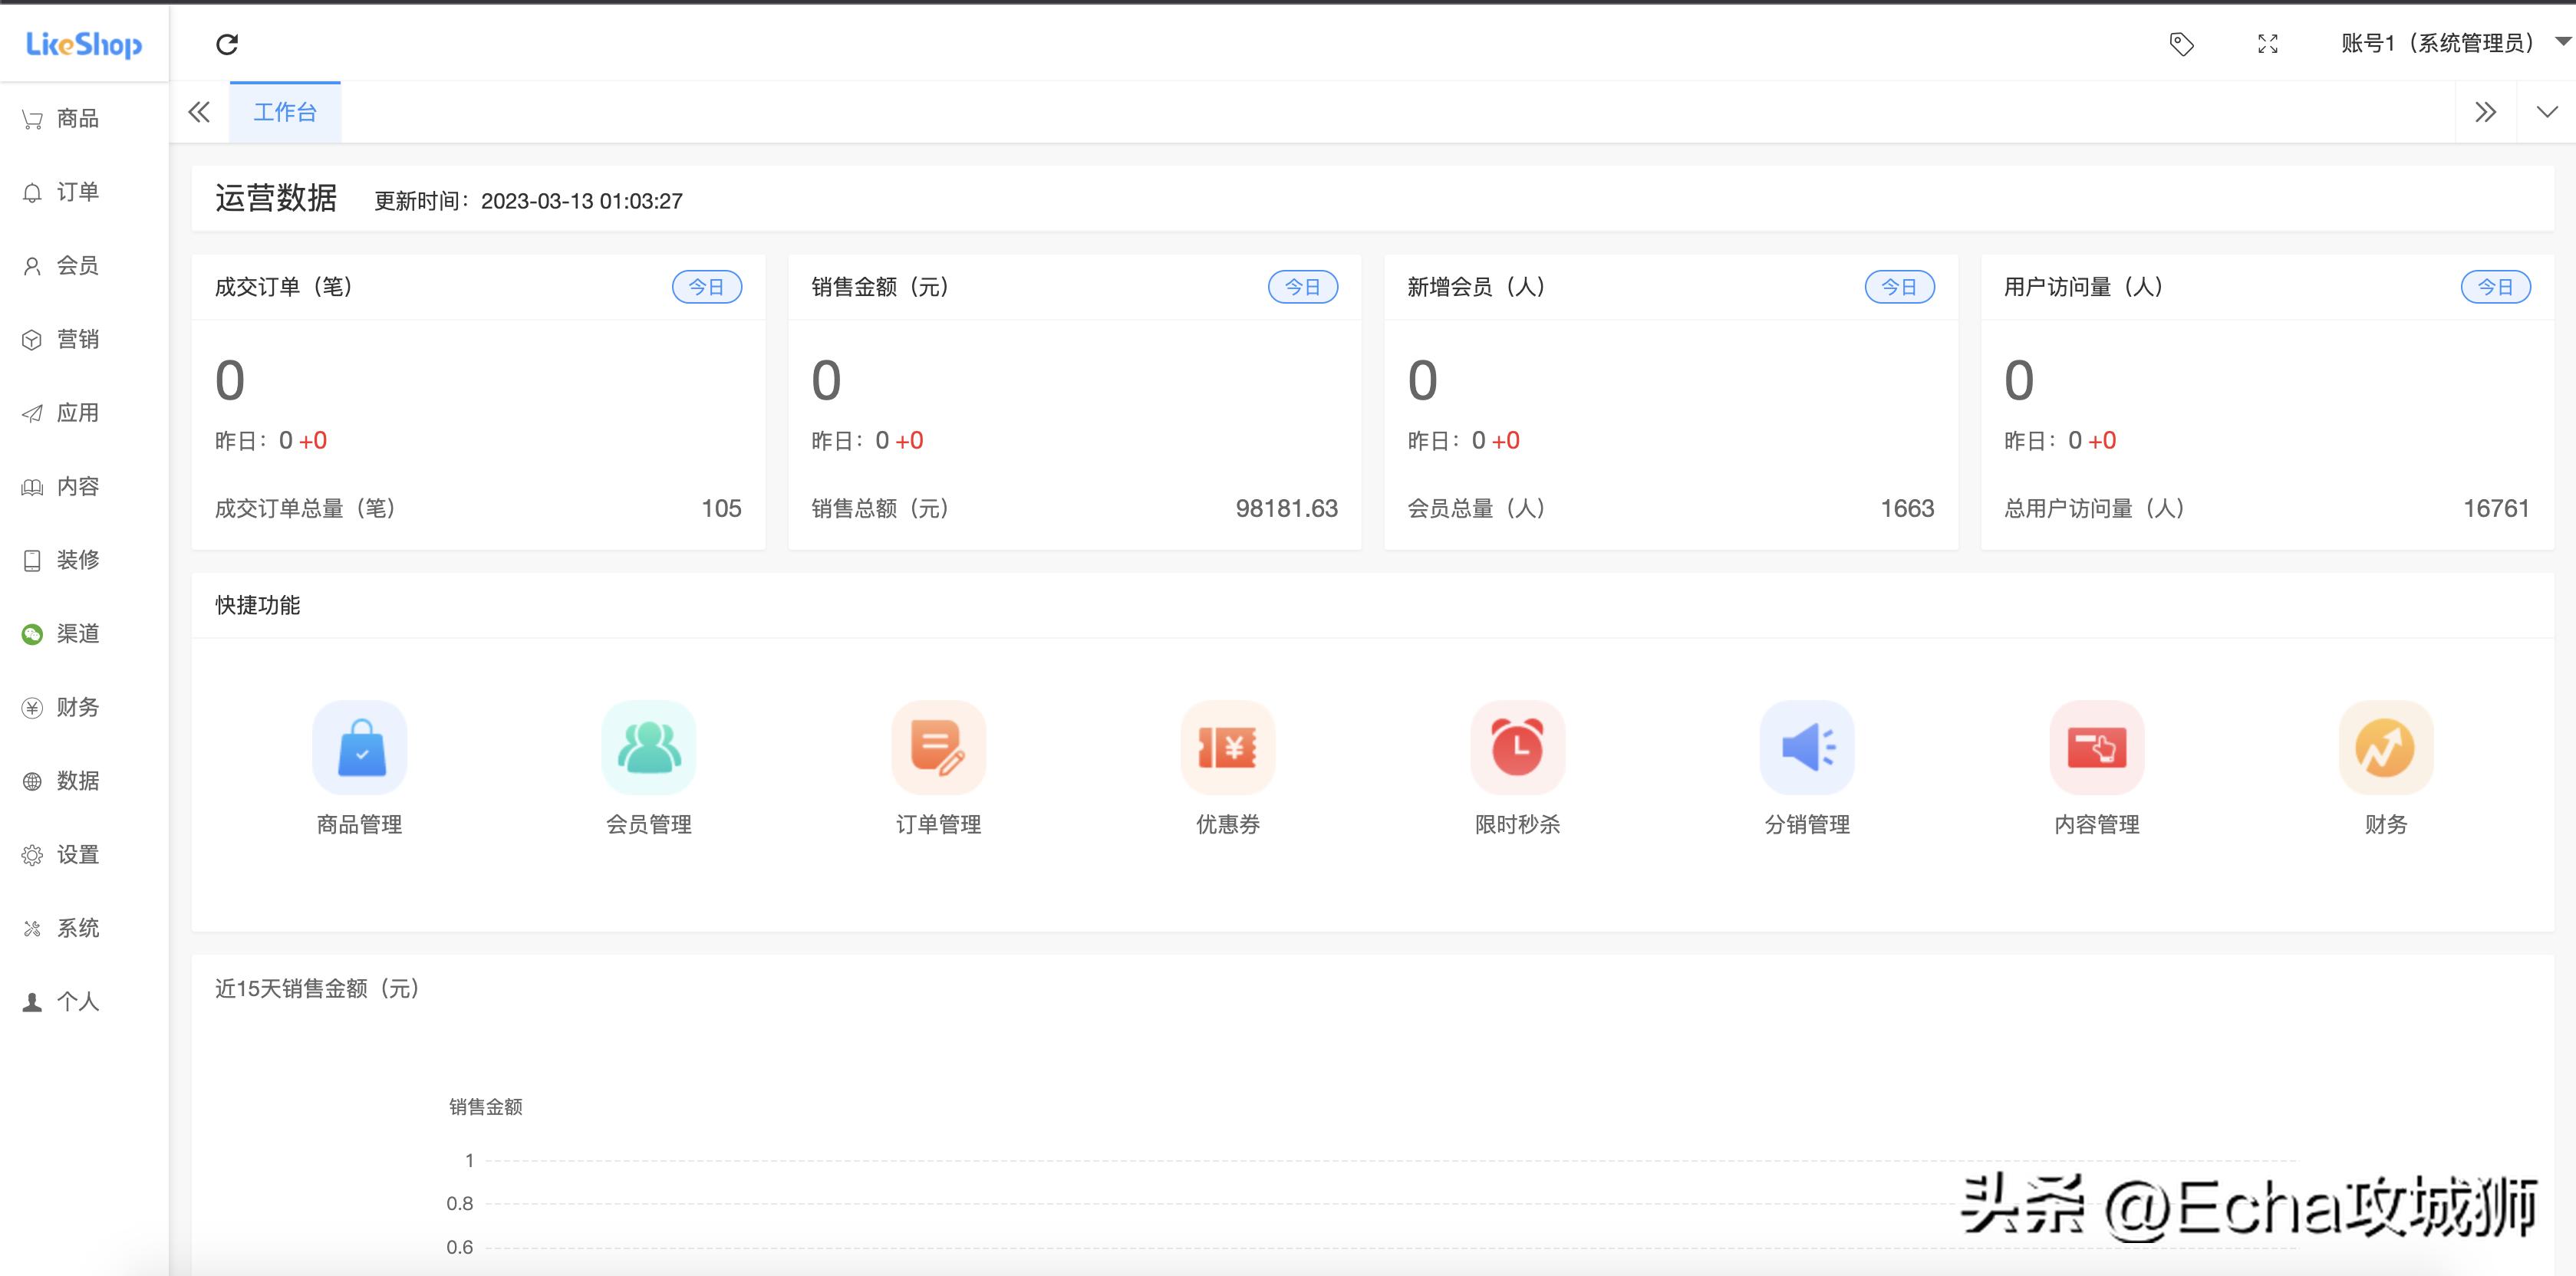
Task: Click the tag icon in the top bar
Action: (x=2182, y=44)
